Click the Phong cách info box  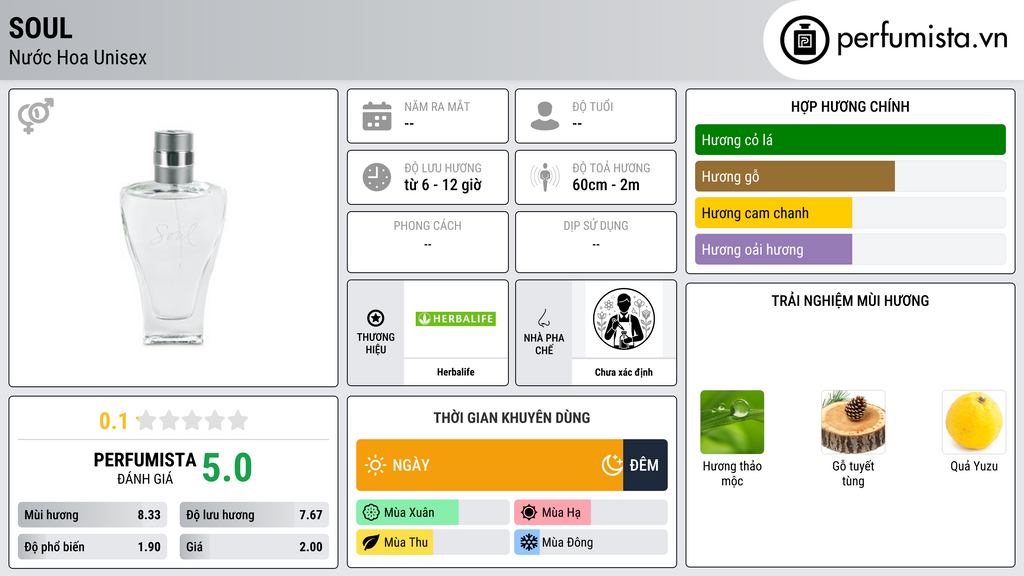(428, 242)
